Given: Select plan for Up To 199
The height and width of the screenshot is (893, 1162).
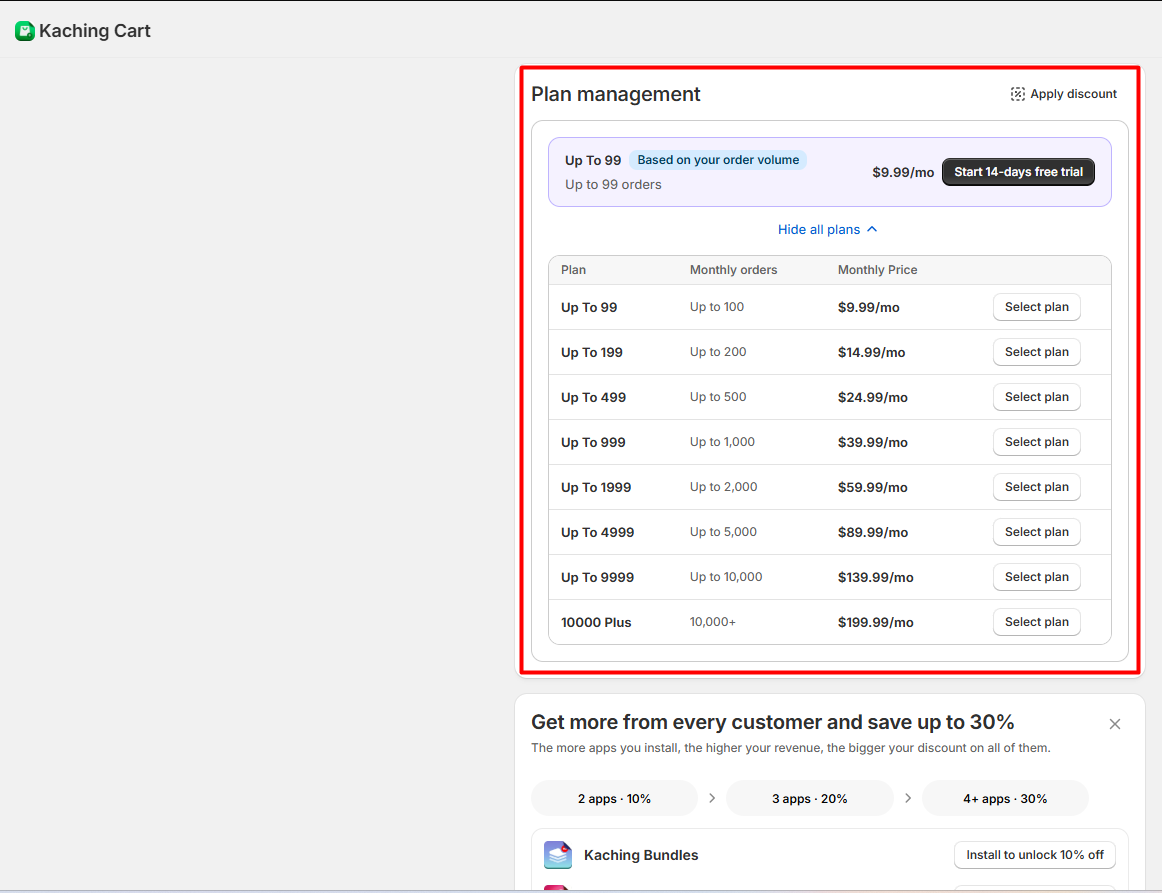Looking at the screenshot, I should 1036,352.
